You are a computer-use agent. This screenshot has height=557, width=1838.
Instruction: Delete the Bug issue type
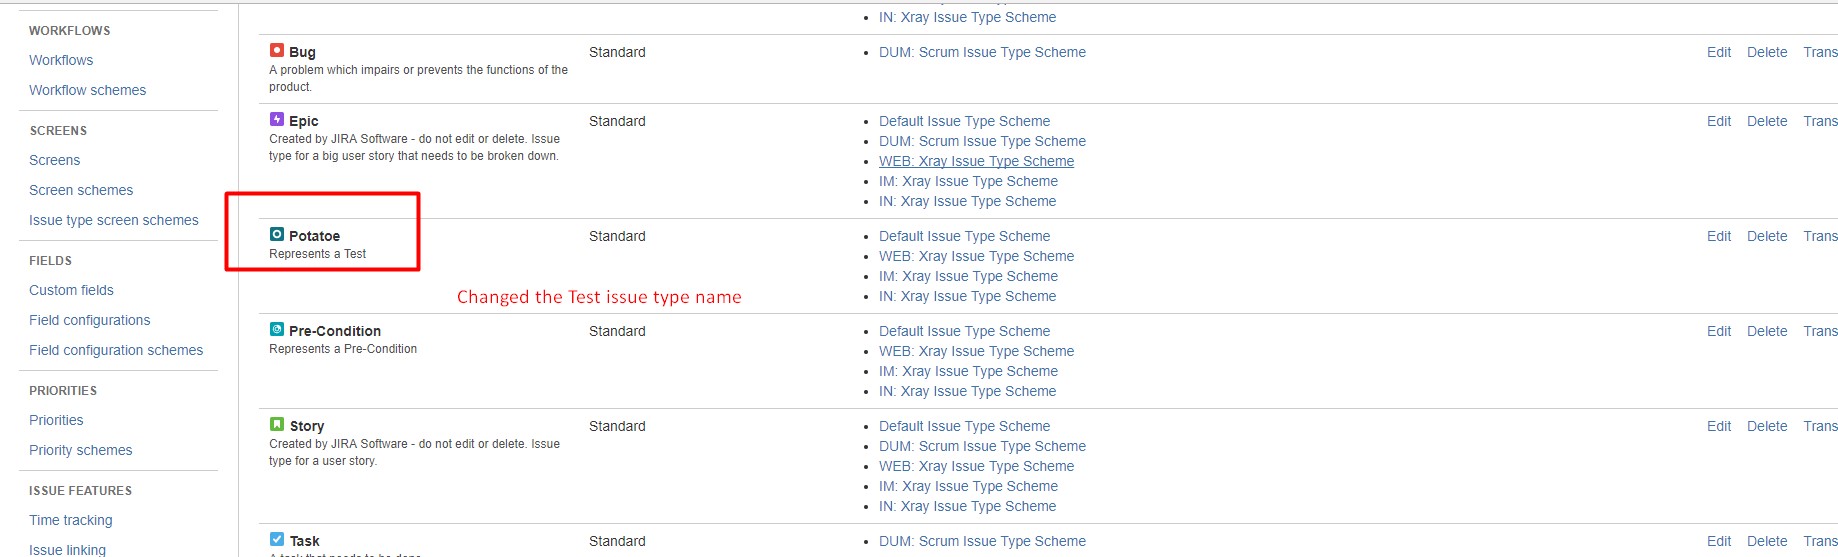1766,52
